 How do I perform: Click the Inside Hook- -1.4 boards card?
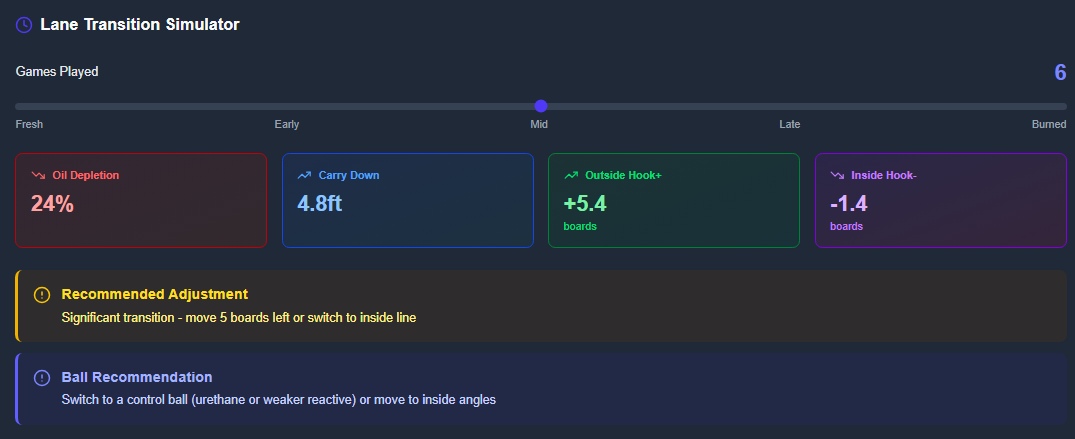pyautogui.click(x=940, y=200)
